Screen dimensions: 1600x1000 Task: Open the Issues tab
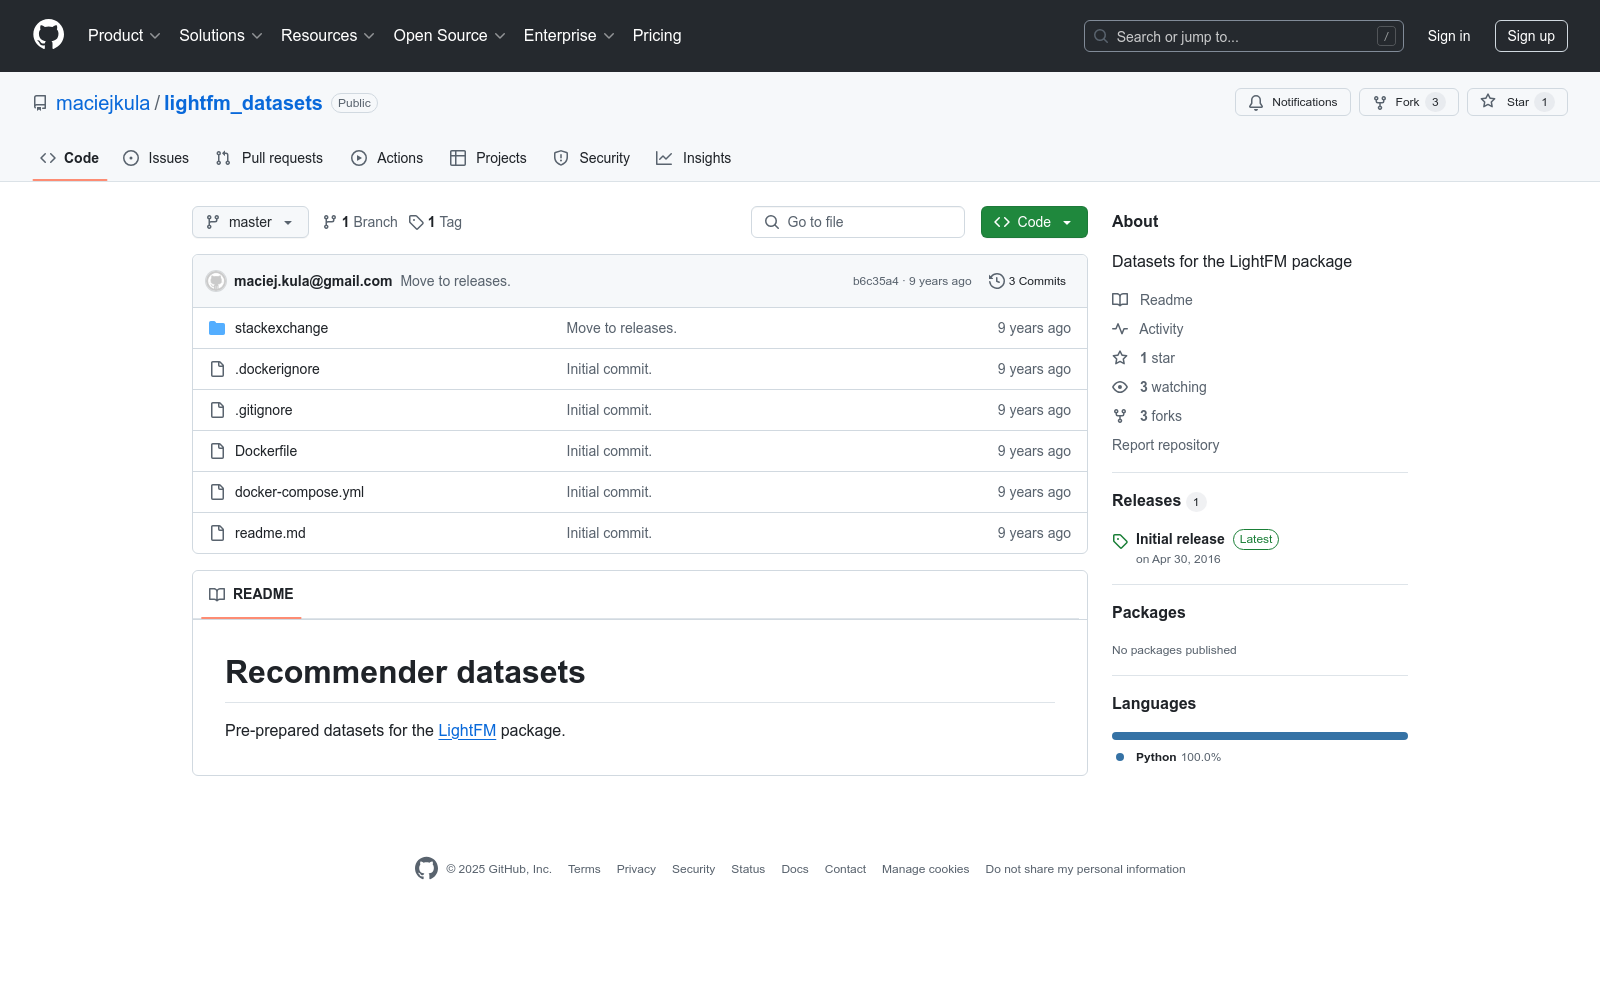156,158
